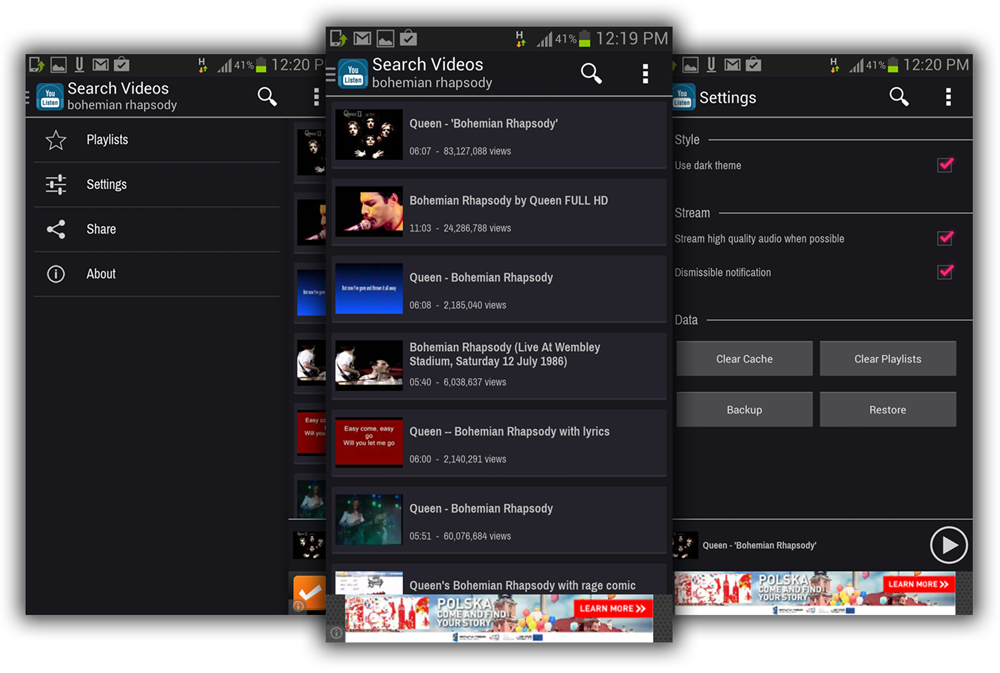Select About in the drawer menu

[157, 274]
